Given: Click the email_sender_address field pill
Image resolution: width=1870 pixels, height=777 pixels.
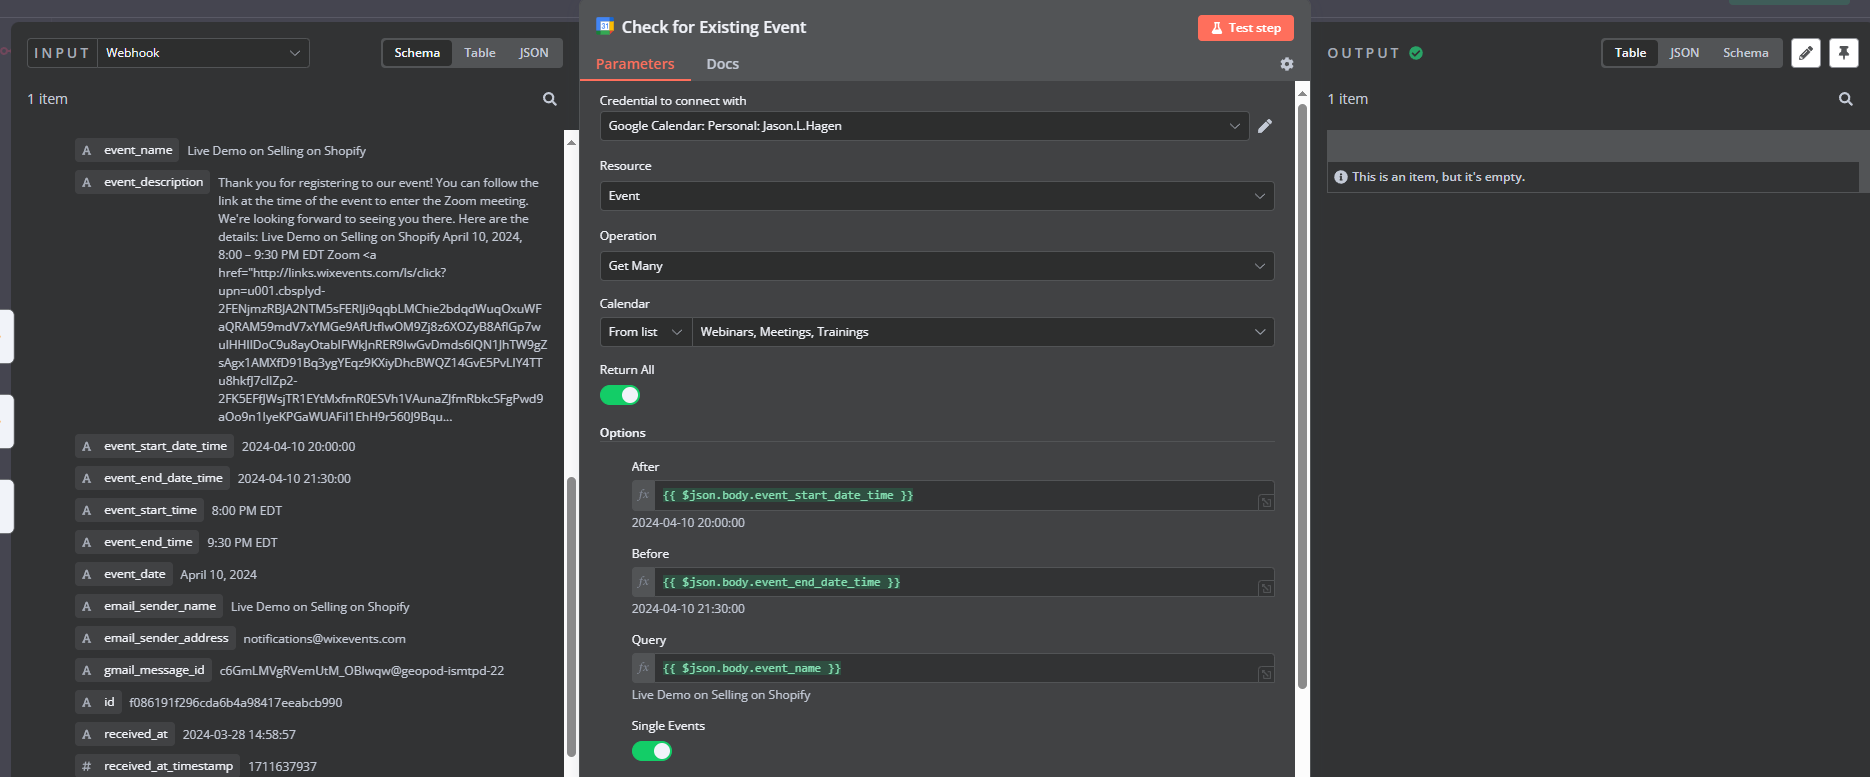Looking at the screenshot, I should tap(155, 638).
